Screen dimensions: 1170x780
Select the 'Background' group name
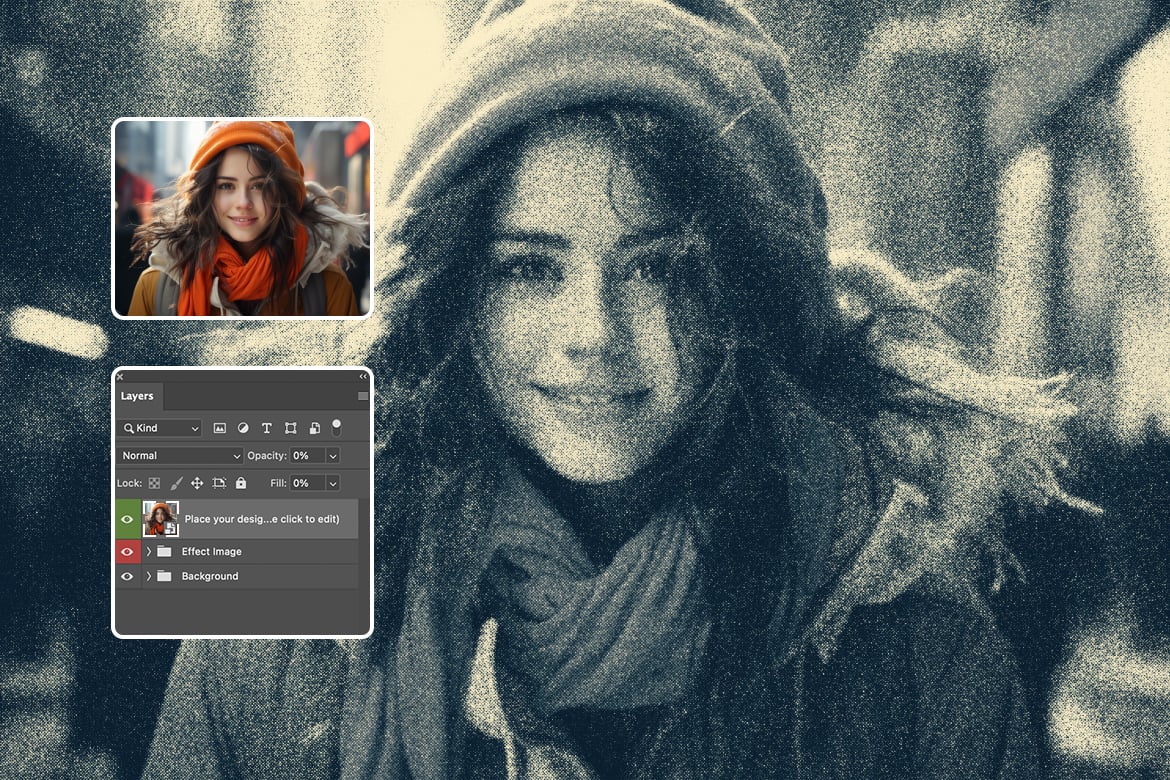(x=210, y=576)
